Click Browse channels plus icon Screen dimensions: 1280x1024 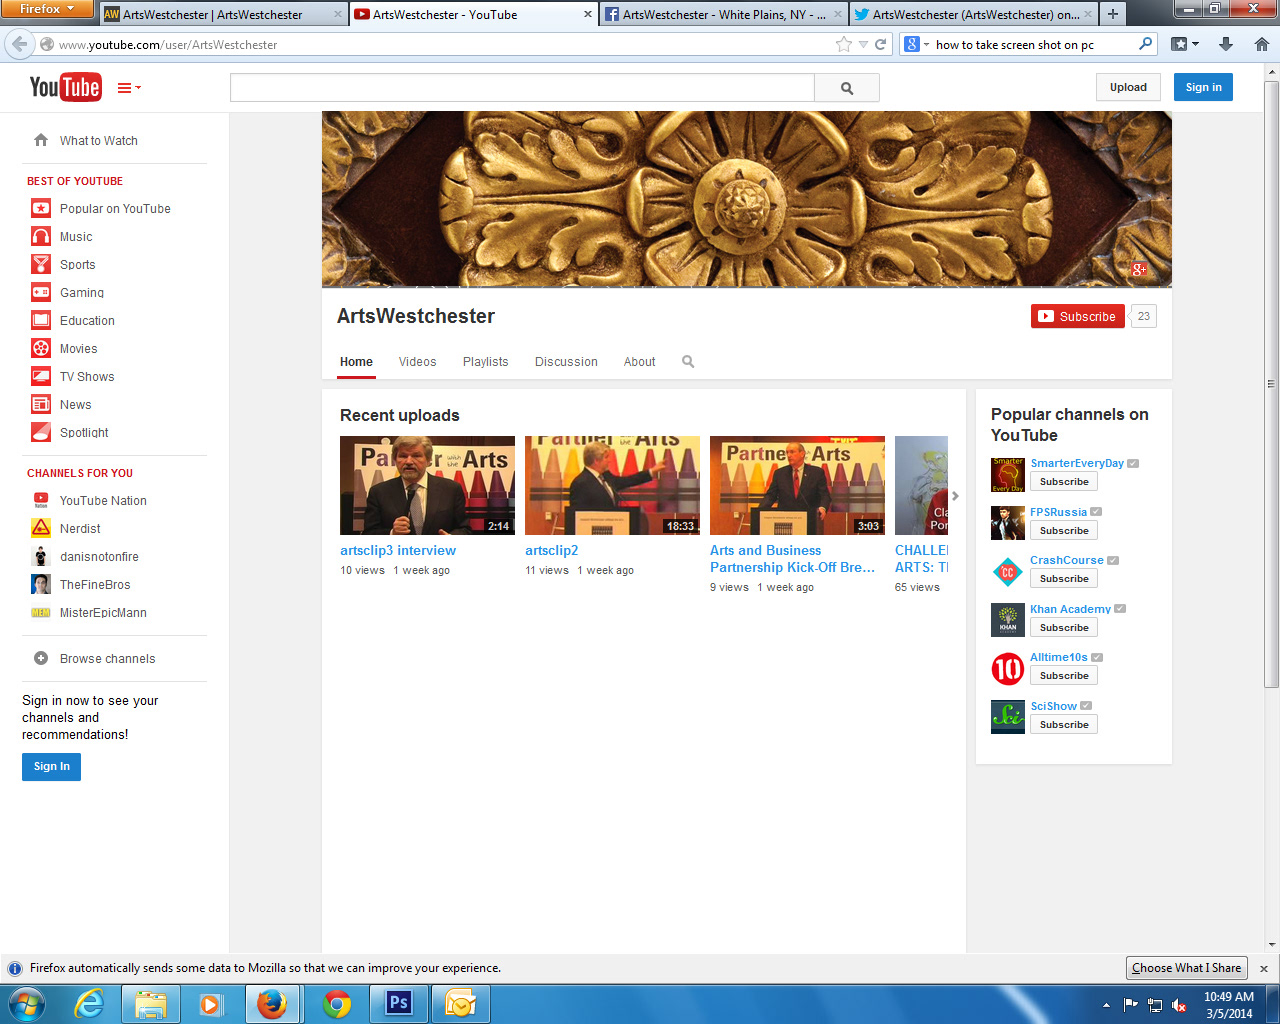pyautogui.click(x=41, y=658)
